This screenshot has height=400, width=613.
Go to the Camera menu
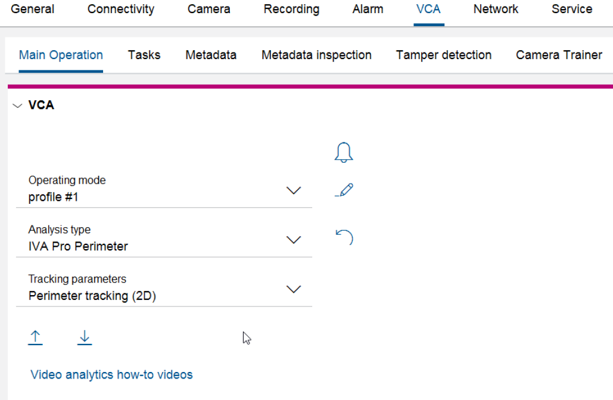tap(209, 10)
